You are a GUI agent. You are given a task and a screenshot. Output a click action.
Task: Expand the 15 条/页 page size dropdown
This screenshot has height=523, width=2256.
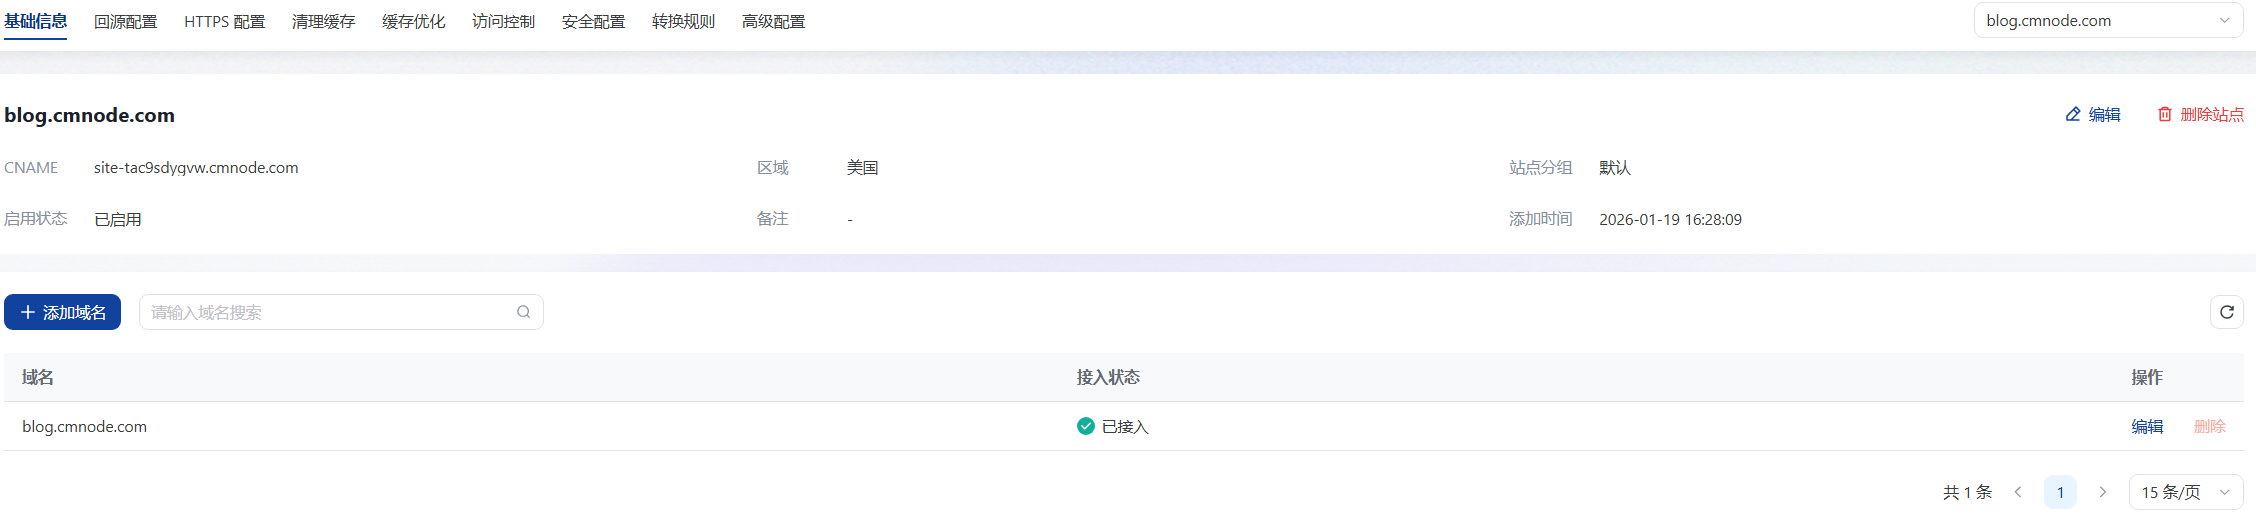[x=2185, y=492]
